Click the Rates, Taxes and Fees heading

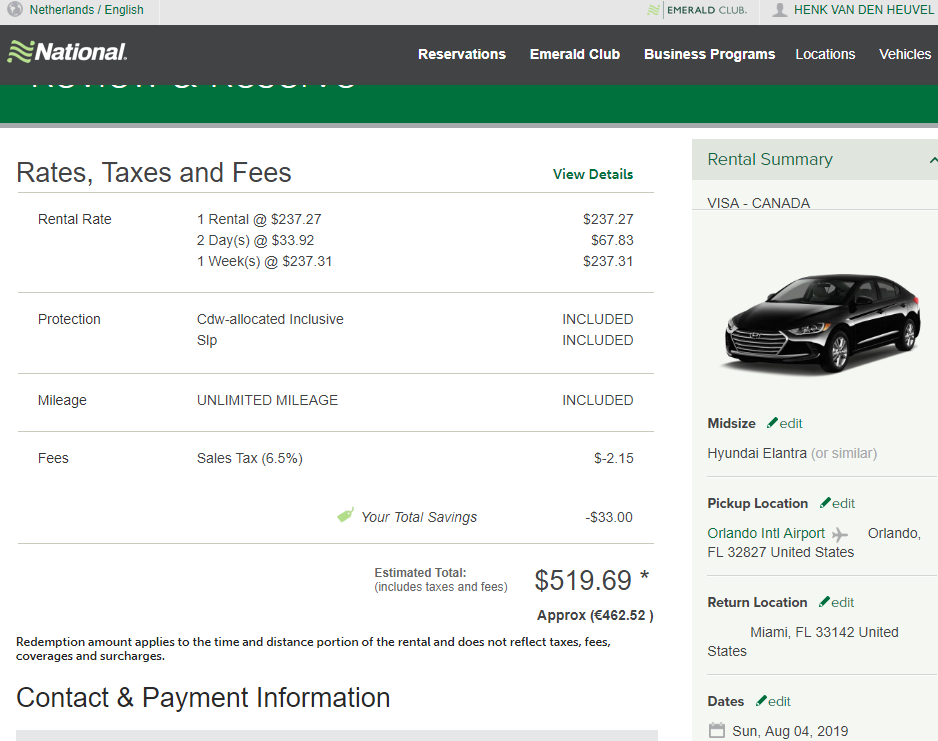pos(154,173)
